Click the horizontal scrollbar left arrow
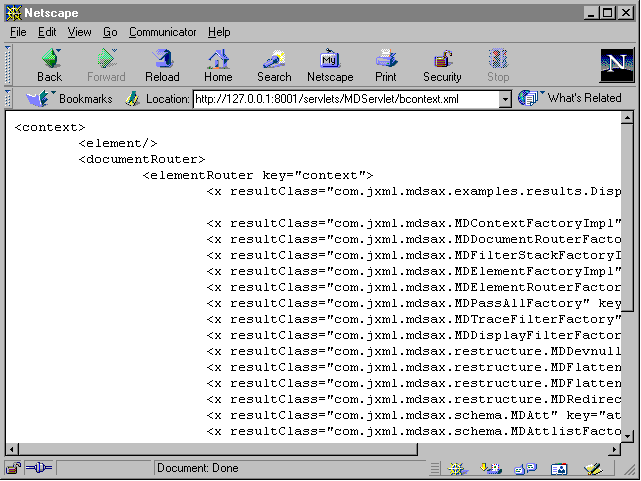 pos(12,450)
